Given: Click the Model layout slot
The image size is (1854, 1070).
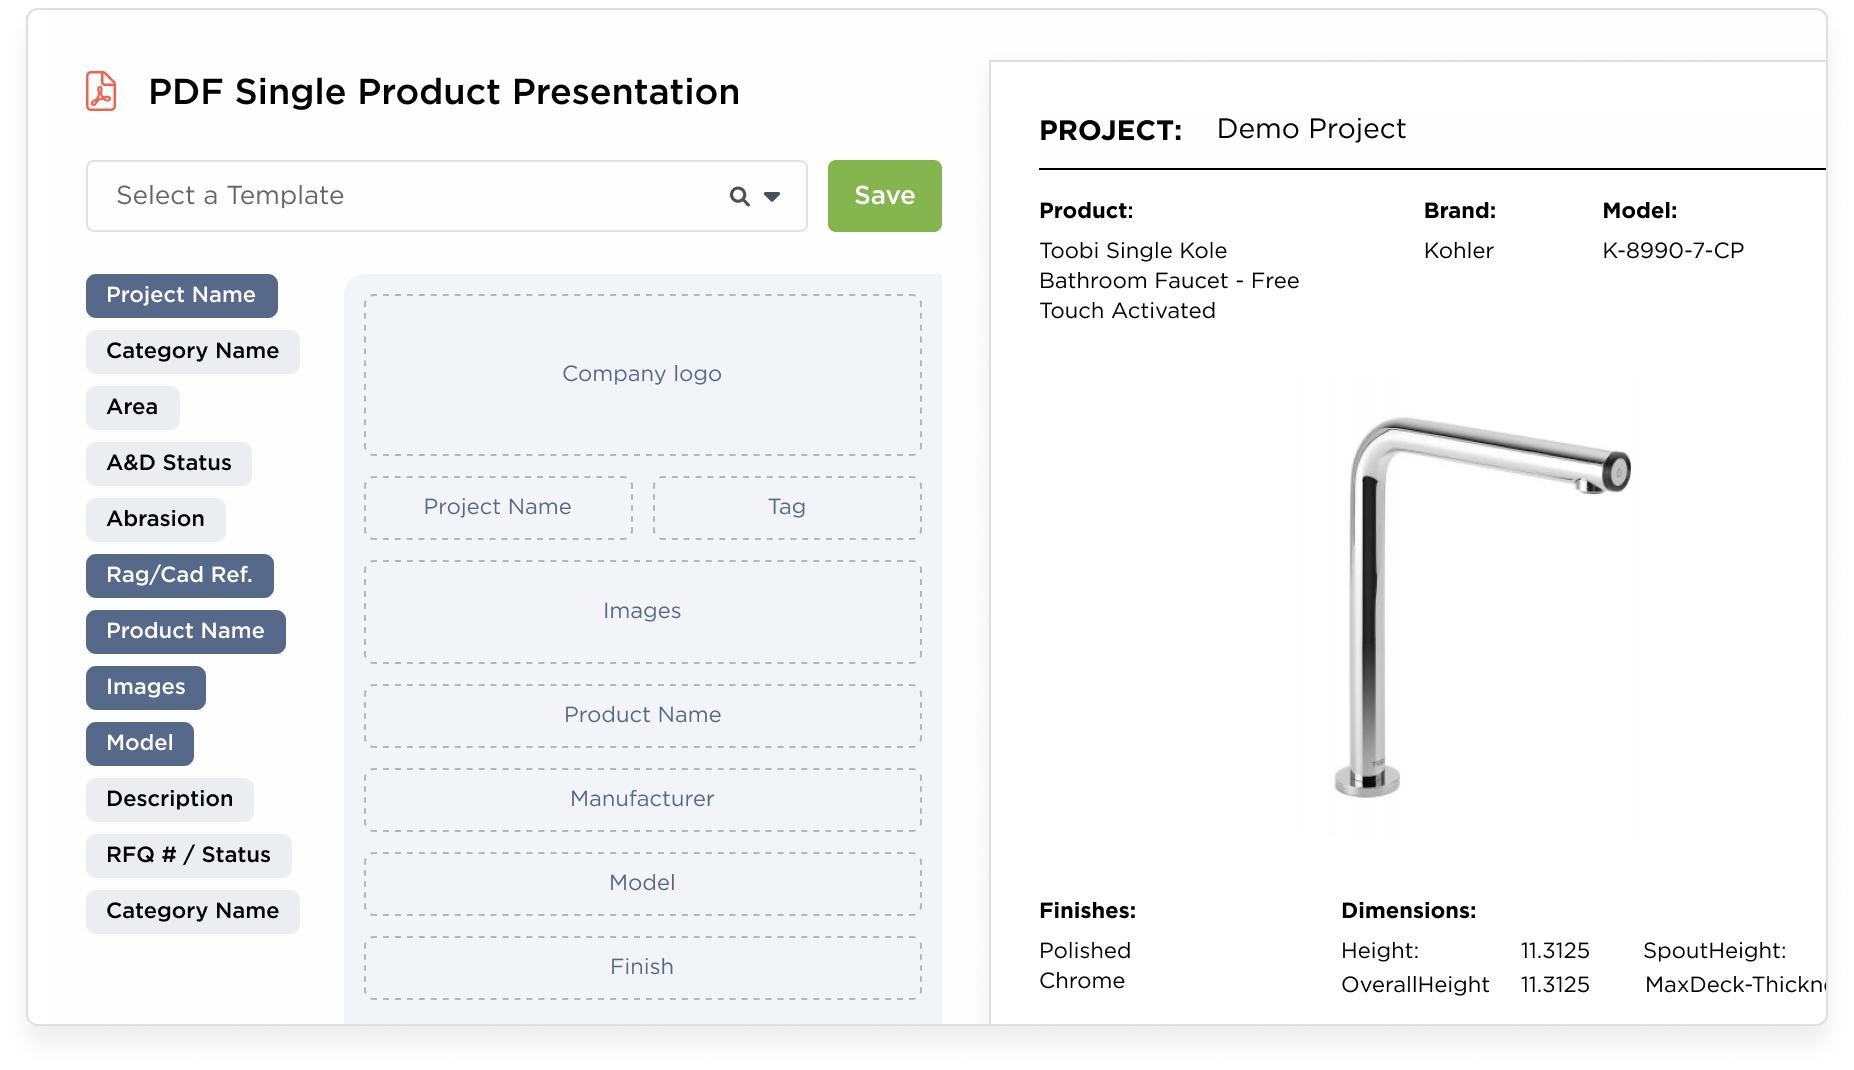Looking at the screenshot, I should pos(642,884).
